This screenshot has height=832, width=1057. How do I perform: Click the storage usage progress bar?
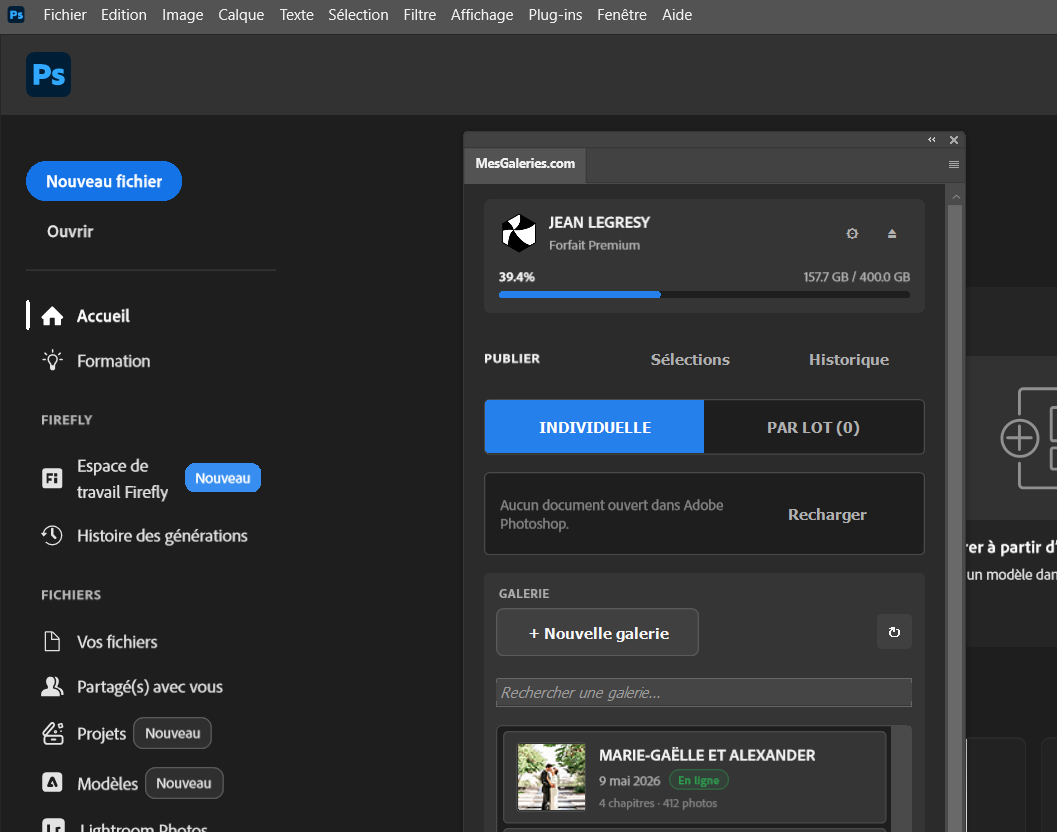point(704,295)
